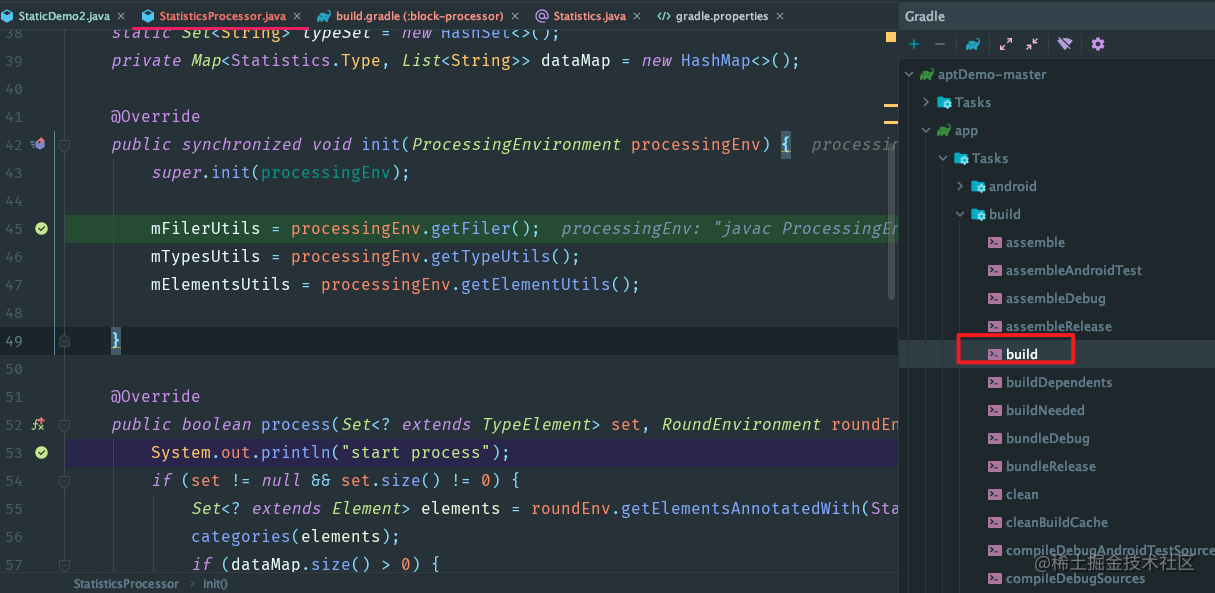The width and height of the screenshot is (1215, 593).
Task: Select the compileDebugAndroidTestSources Gradle task
Action: pyautogui.click(x=1108, y=550)
